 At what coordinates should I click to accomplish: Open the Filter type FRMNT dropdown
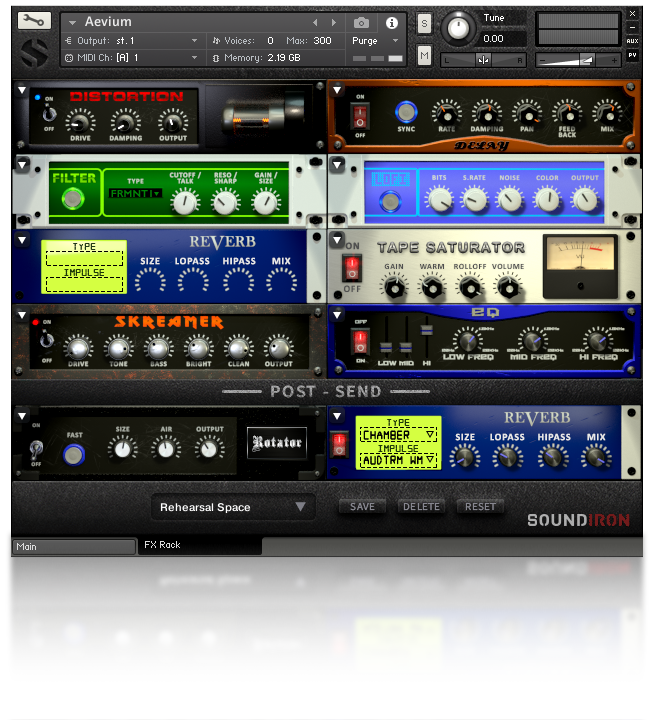click(x=135, y=193)
